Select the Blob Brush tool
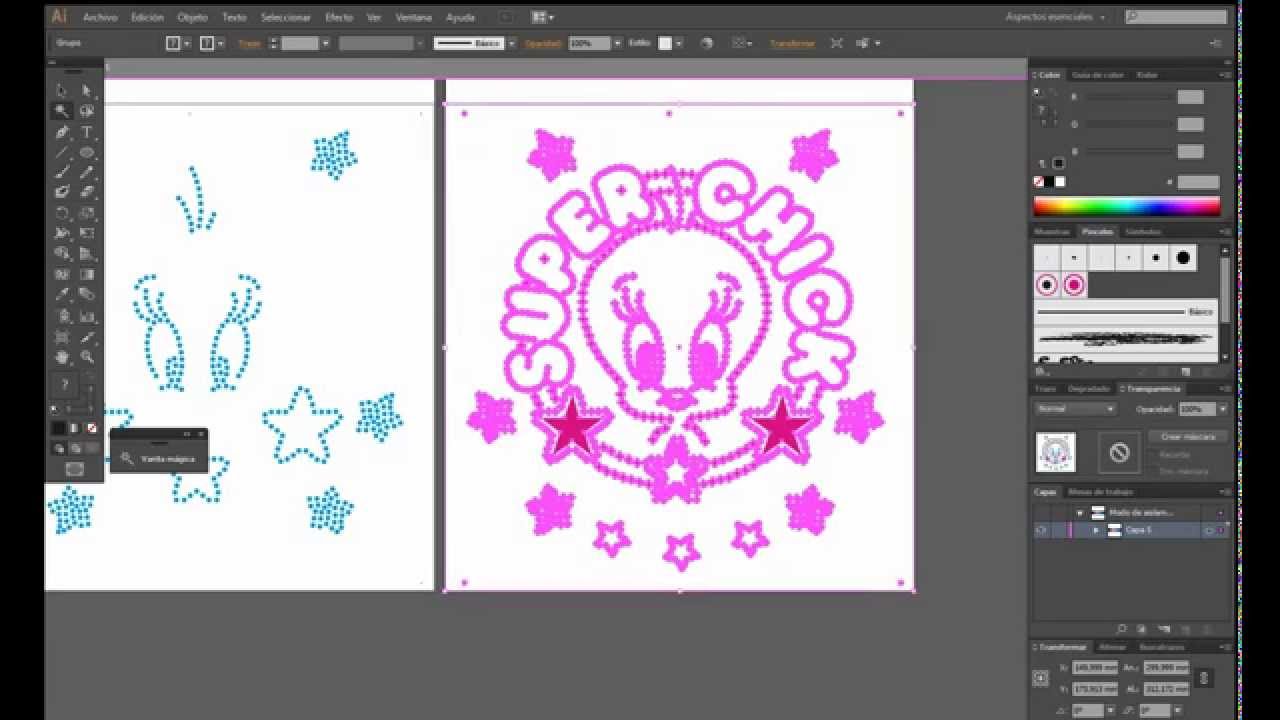 point(62,192)
